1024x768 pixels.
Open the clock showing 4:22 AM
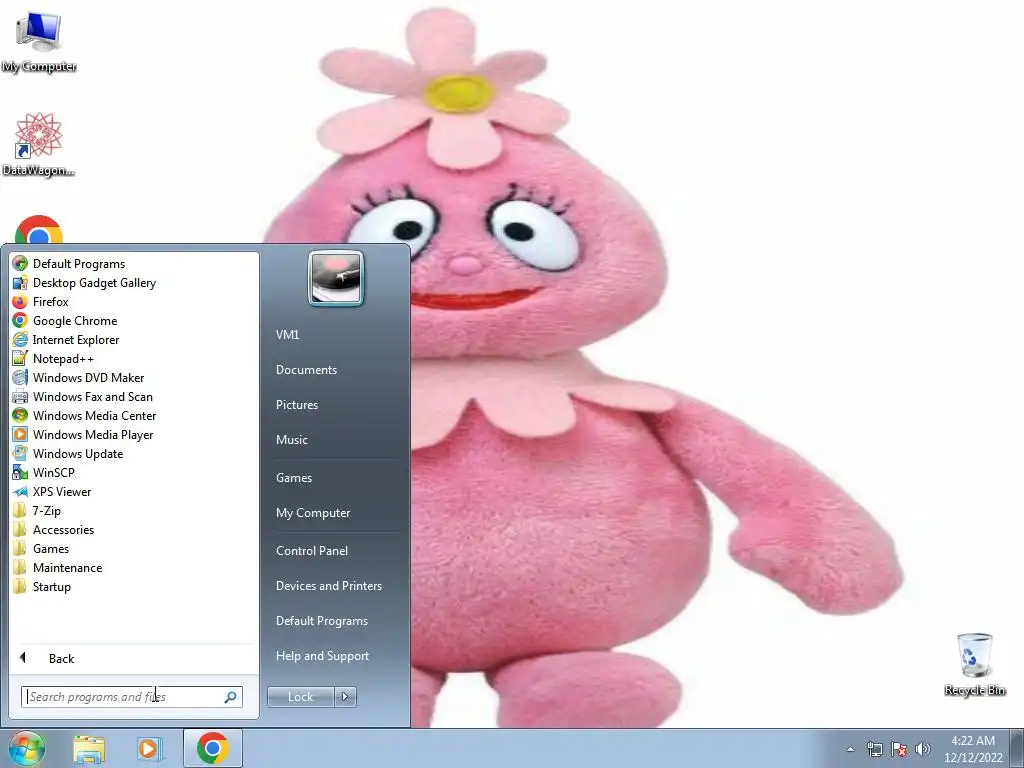(972, 749)
